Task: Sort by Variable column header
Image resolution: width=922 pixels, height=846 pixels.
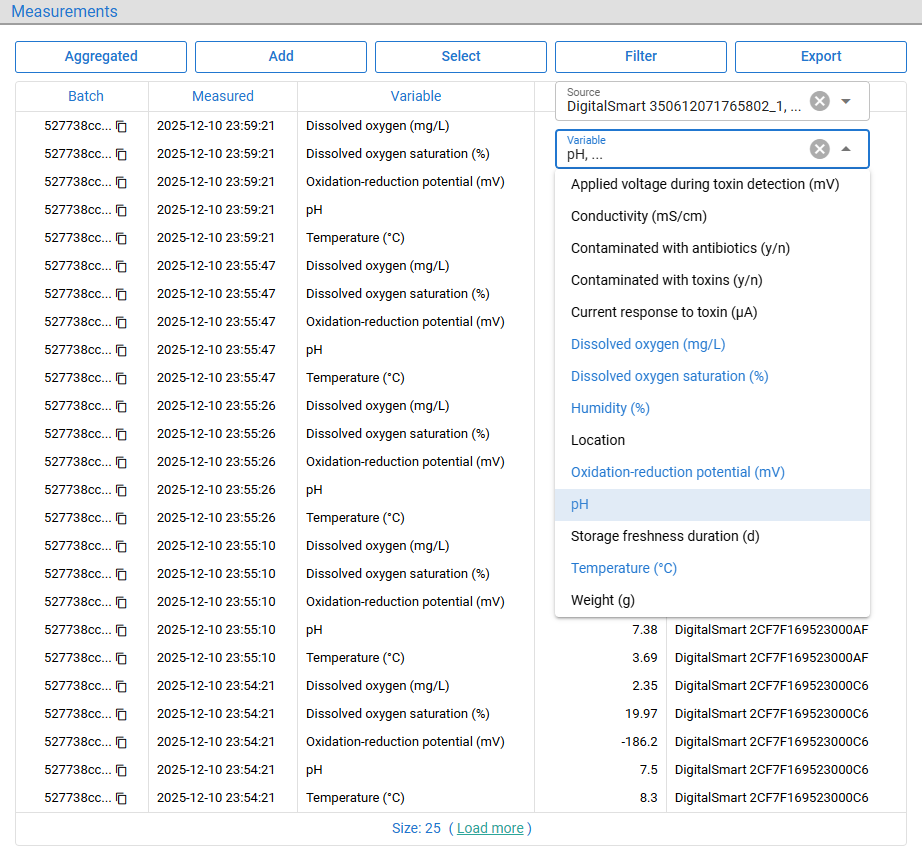Action: coord(416,96)
